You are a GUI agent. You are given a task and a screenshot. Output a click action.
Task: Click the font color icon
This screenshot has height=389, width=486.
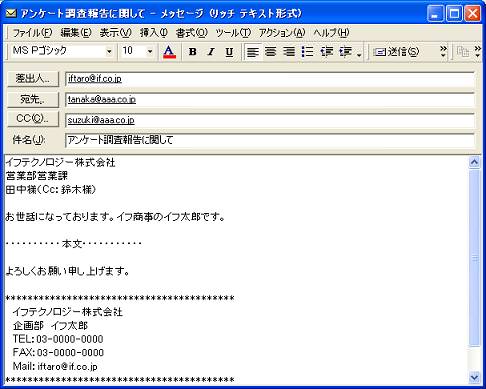point(169,52)
